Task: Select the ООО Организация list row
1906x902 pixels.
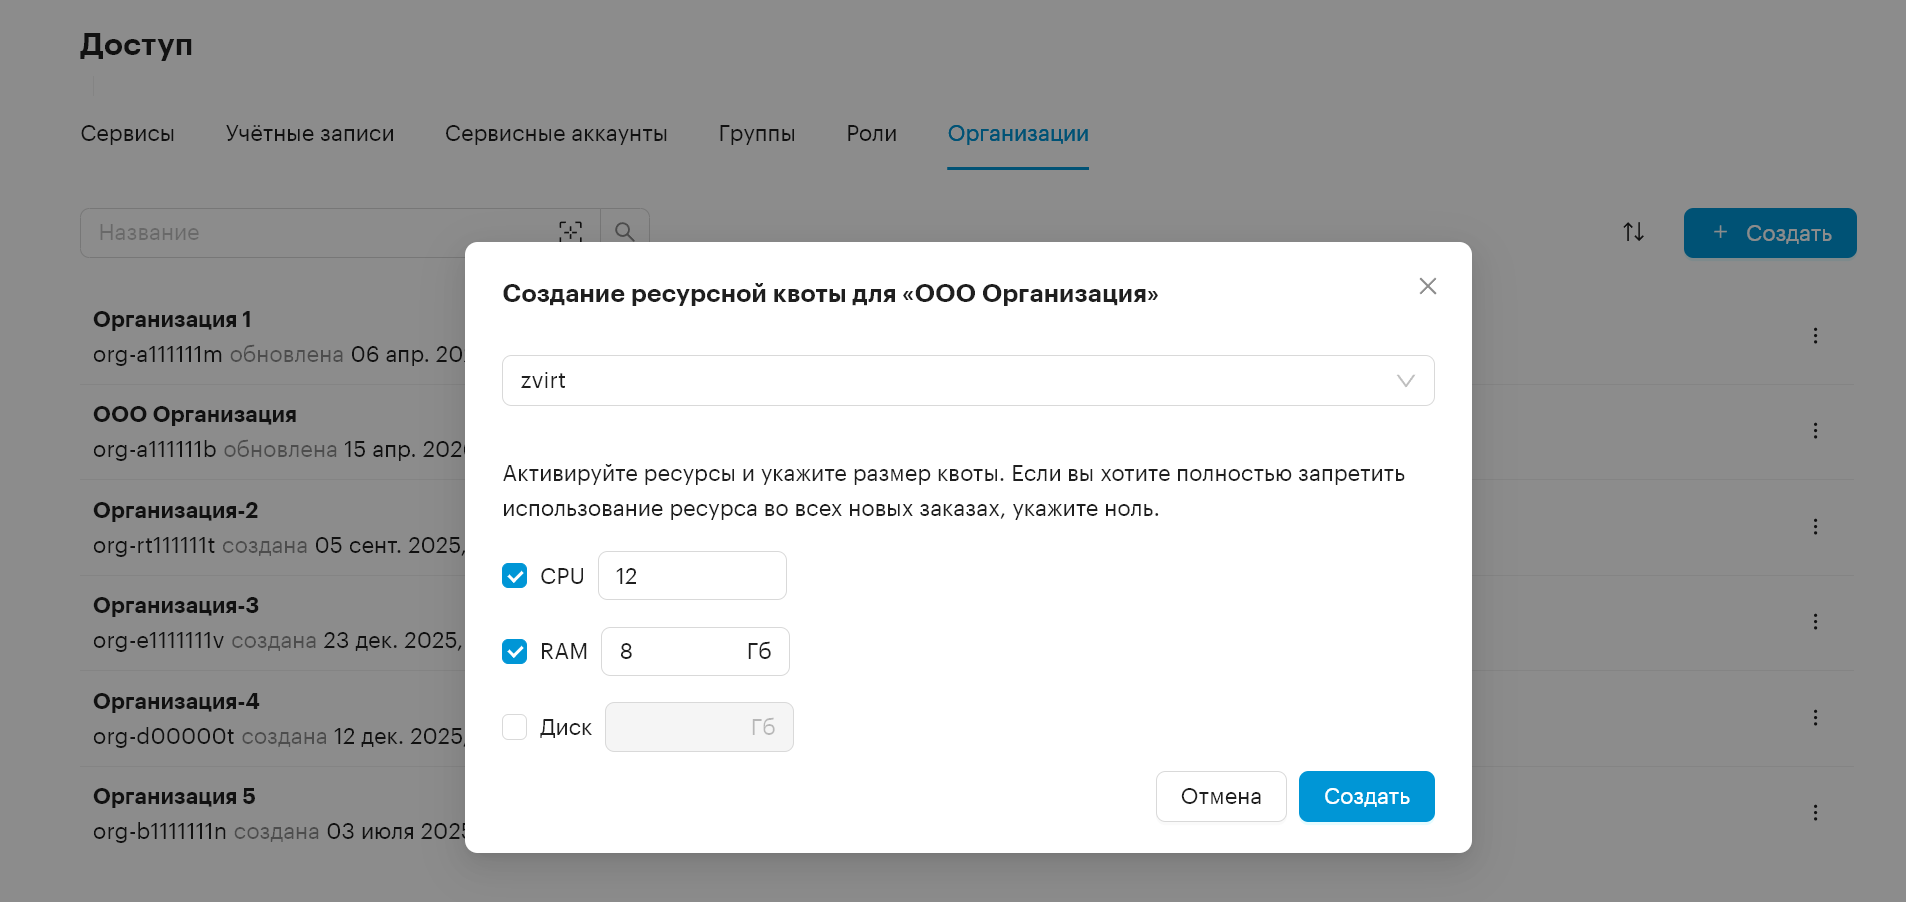Action: 966,432
